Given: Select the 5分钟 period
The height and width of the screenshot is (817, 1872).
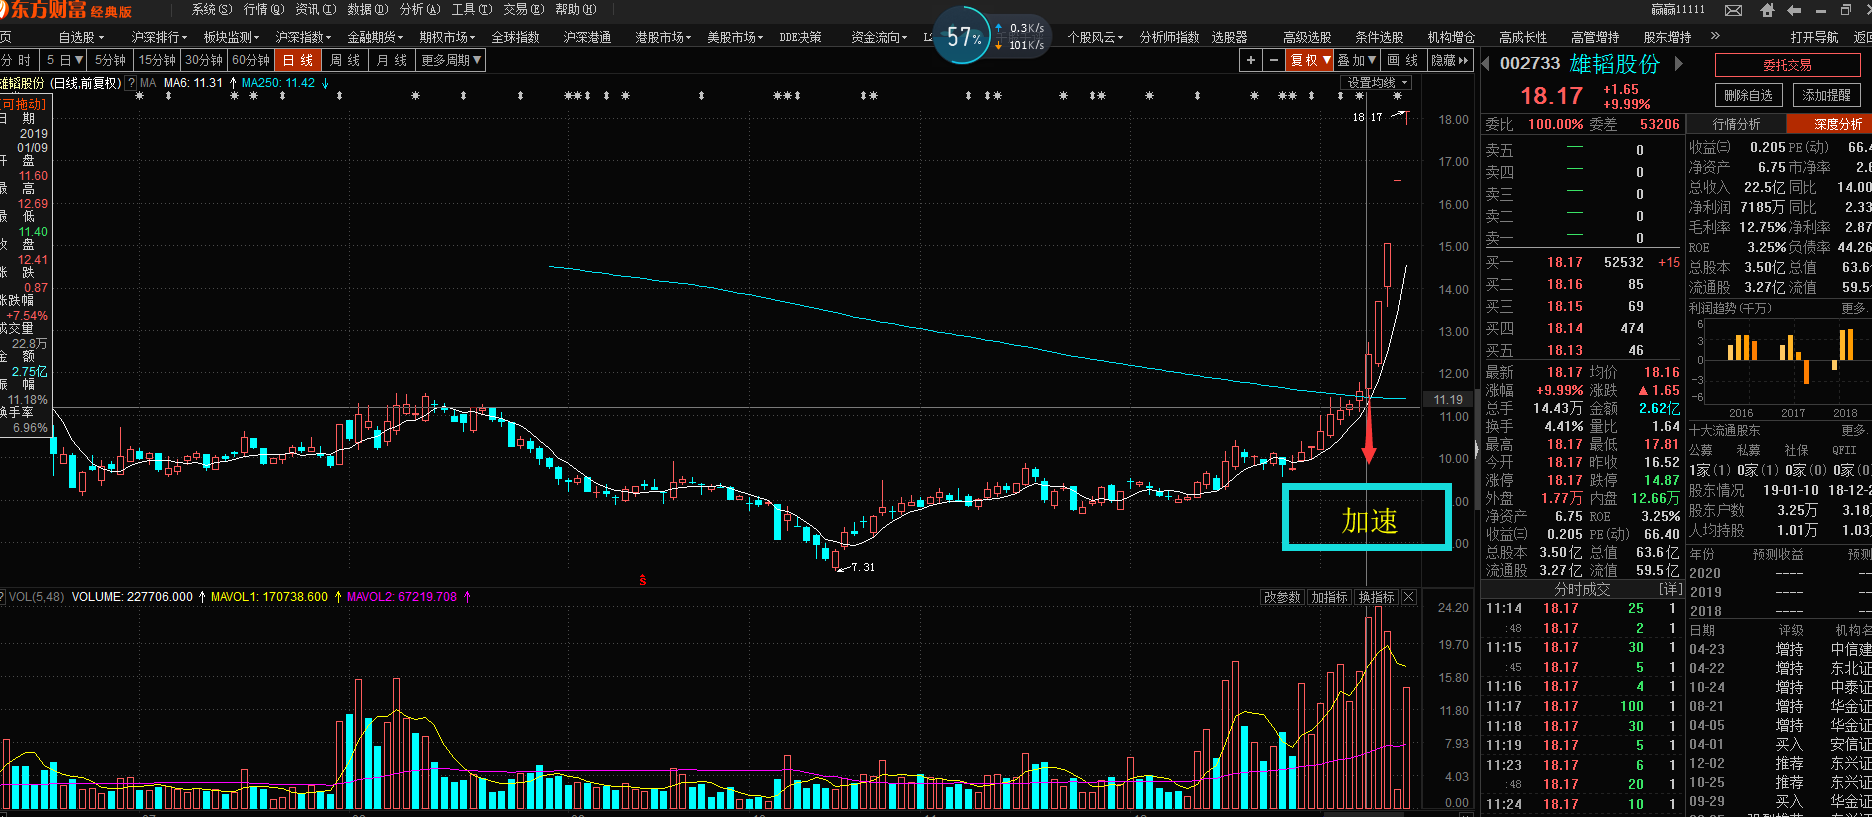Looking at the screenshot, I should click(111, 60).
